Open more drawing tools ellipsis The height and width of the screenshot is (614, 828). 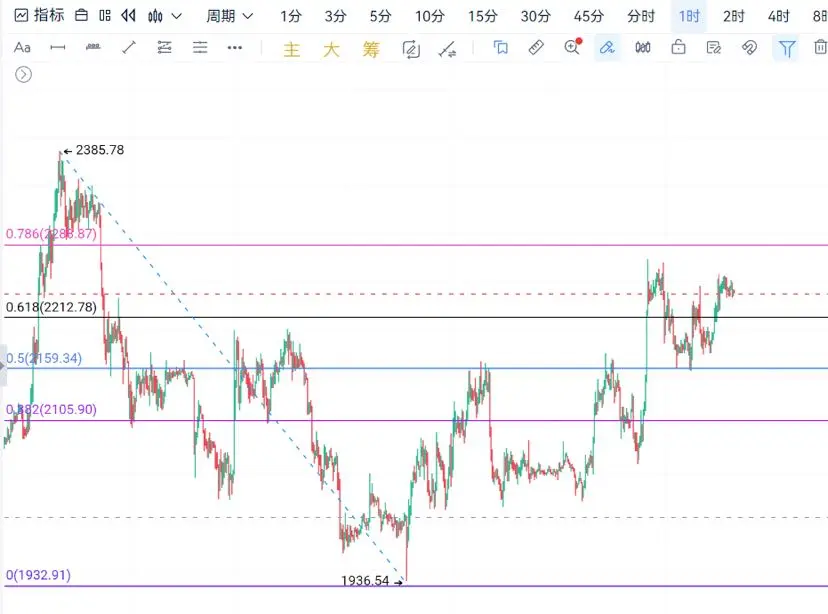tap(234, 48)
